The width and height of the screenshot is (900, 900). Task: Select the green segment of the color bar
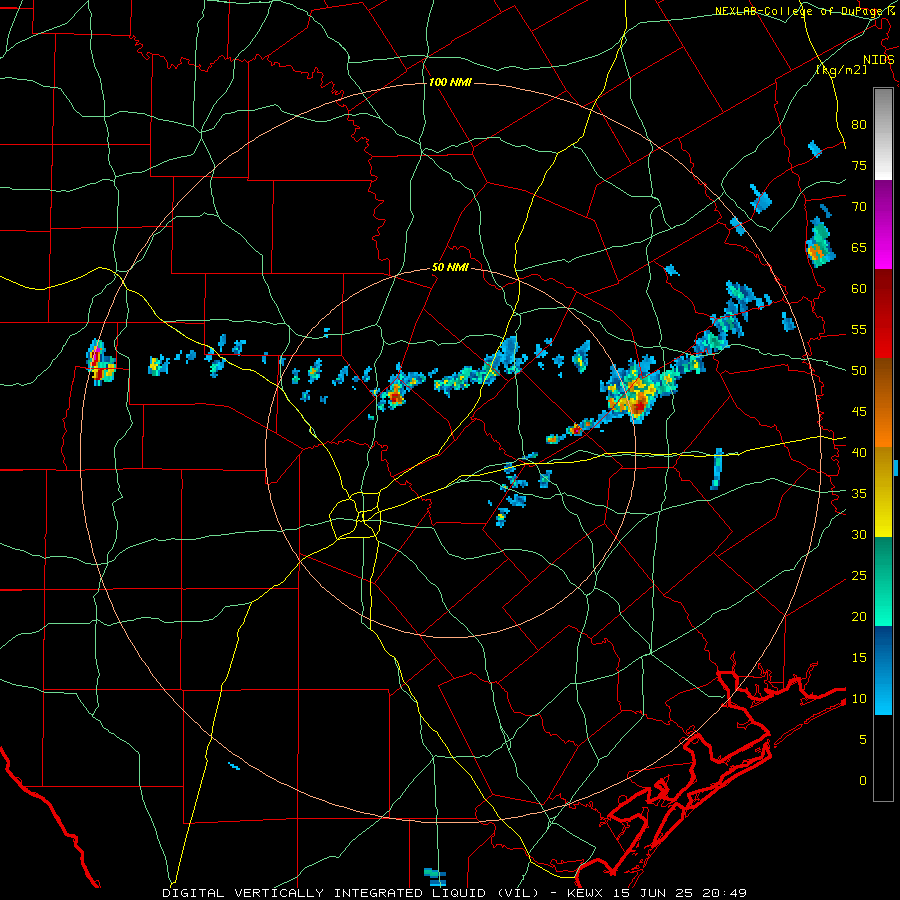pyautogui.click(x=883, y=581)
